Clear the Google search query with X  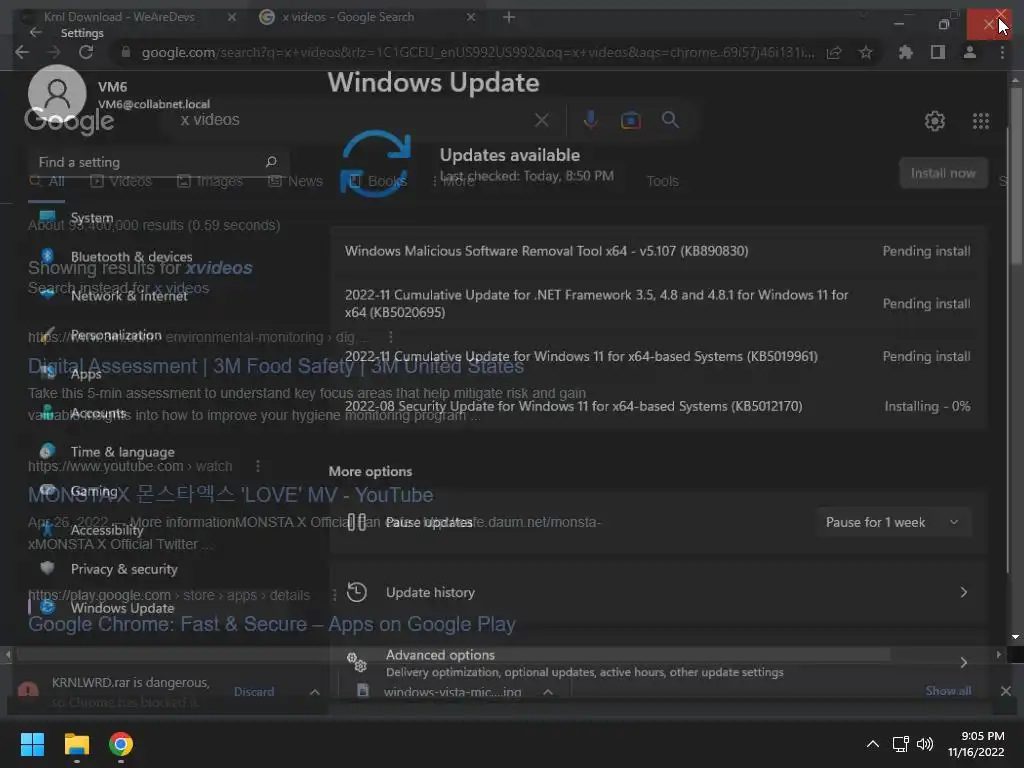coord(541,120)
